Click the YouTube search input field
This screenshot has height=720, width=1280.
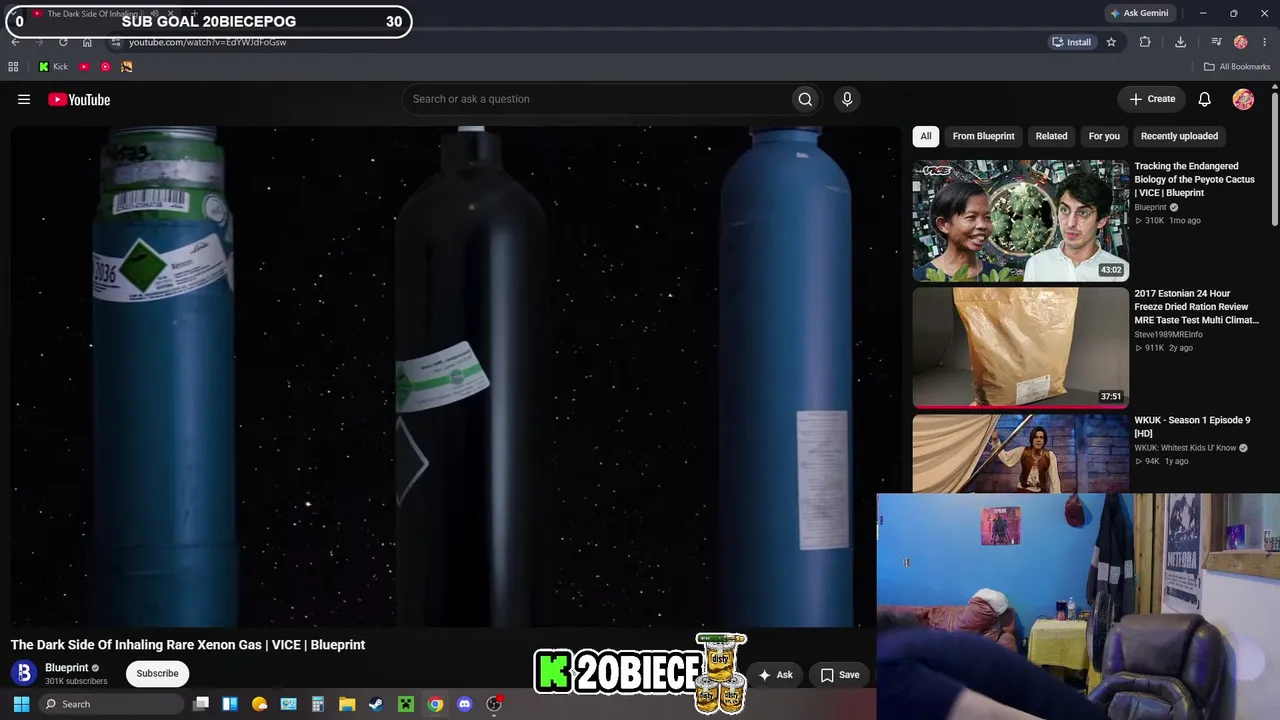pyautogui.click(x=596, y=99)
